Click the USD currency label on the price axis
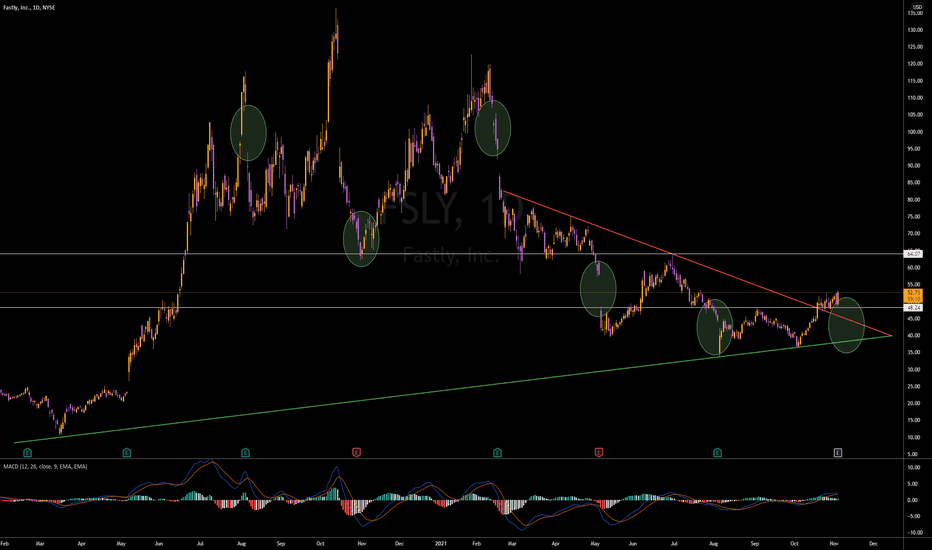Viewport: 932px width, 550px height. pos(917,7)
